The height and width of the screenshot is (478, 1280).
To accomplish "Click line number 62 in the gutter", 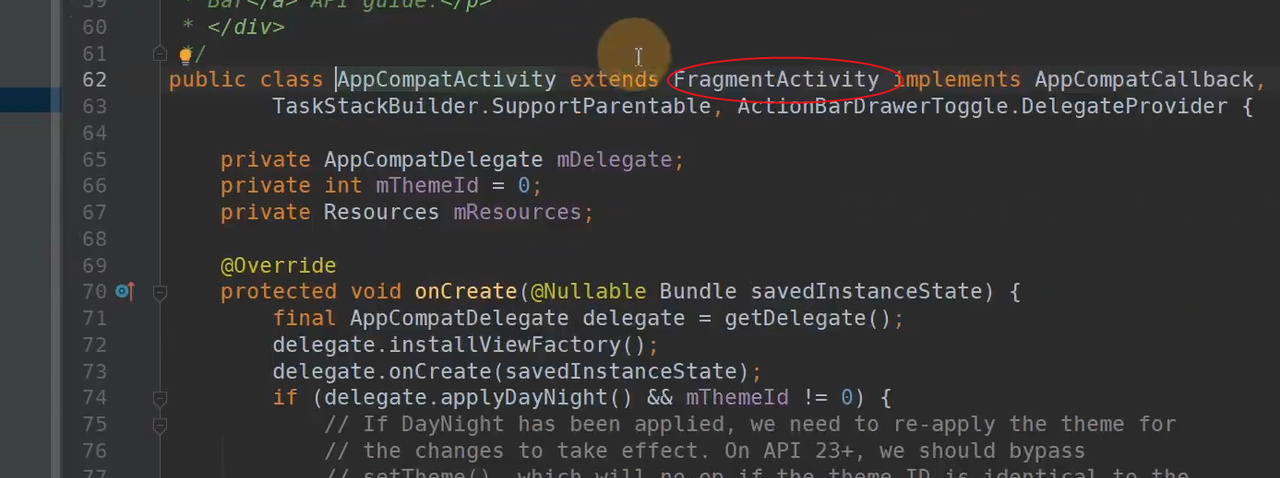I will [94, 80].
